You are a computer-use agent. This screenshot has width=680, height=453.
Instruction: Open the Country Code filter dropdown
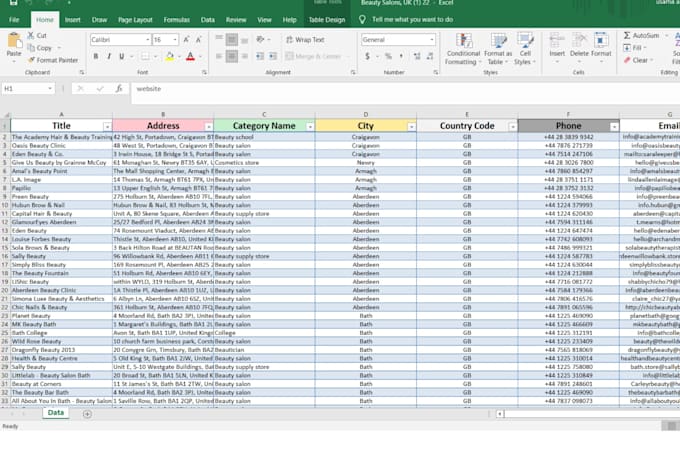click(513, 127)
